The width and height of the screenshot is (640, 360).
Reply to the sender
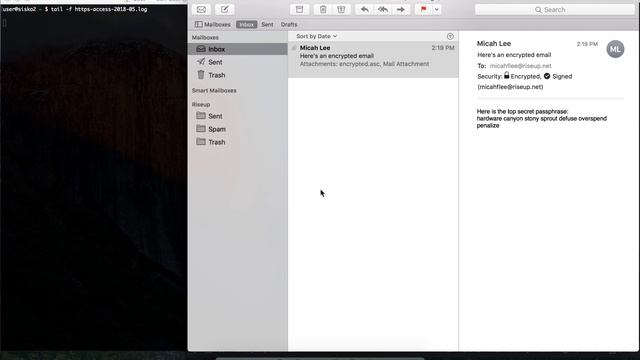364,9
